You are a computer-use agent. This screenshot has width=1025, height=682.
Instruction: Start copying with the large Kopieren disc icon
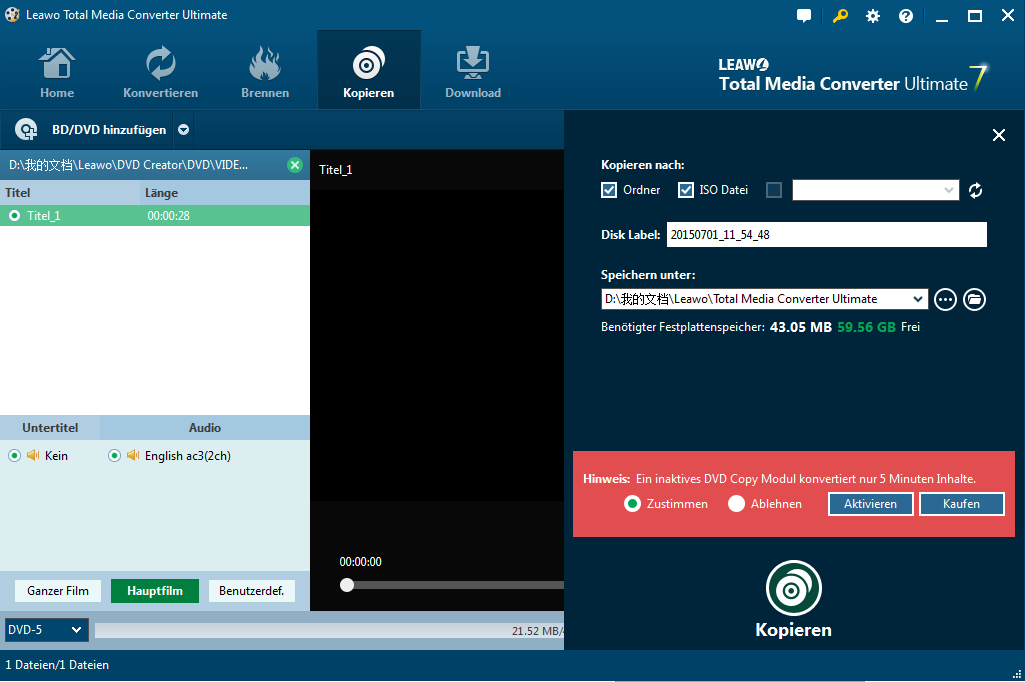click(794, 588)
